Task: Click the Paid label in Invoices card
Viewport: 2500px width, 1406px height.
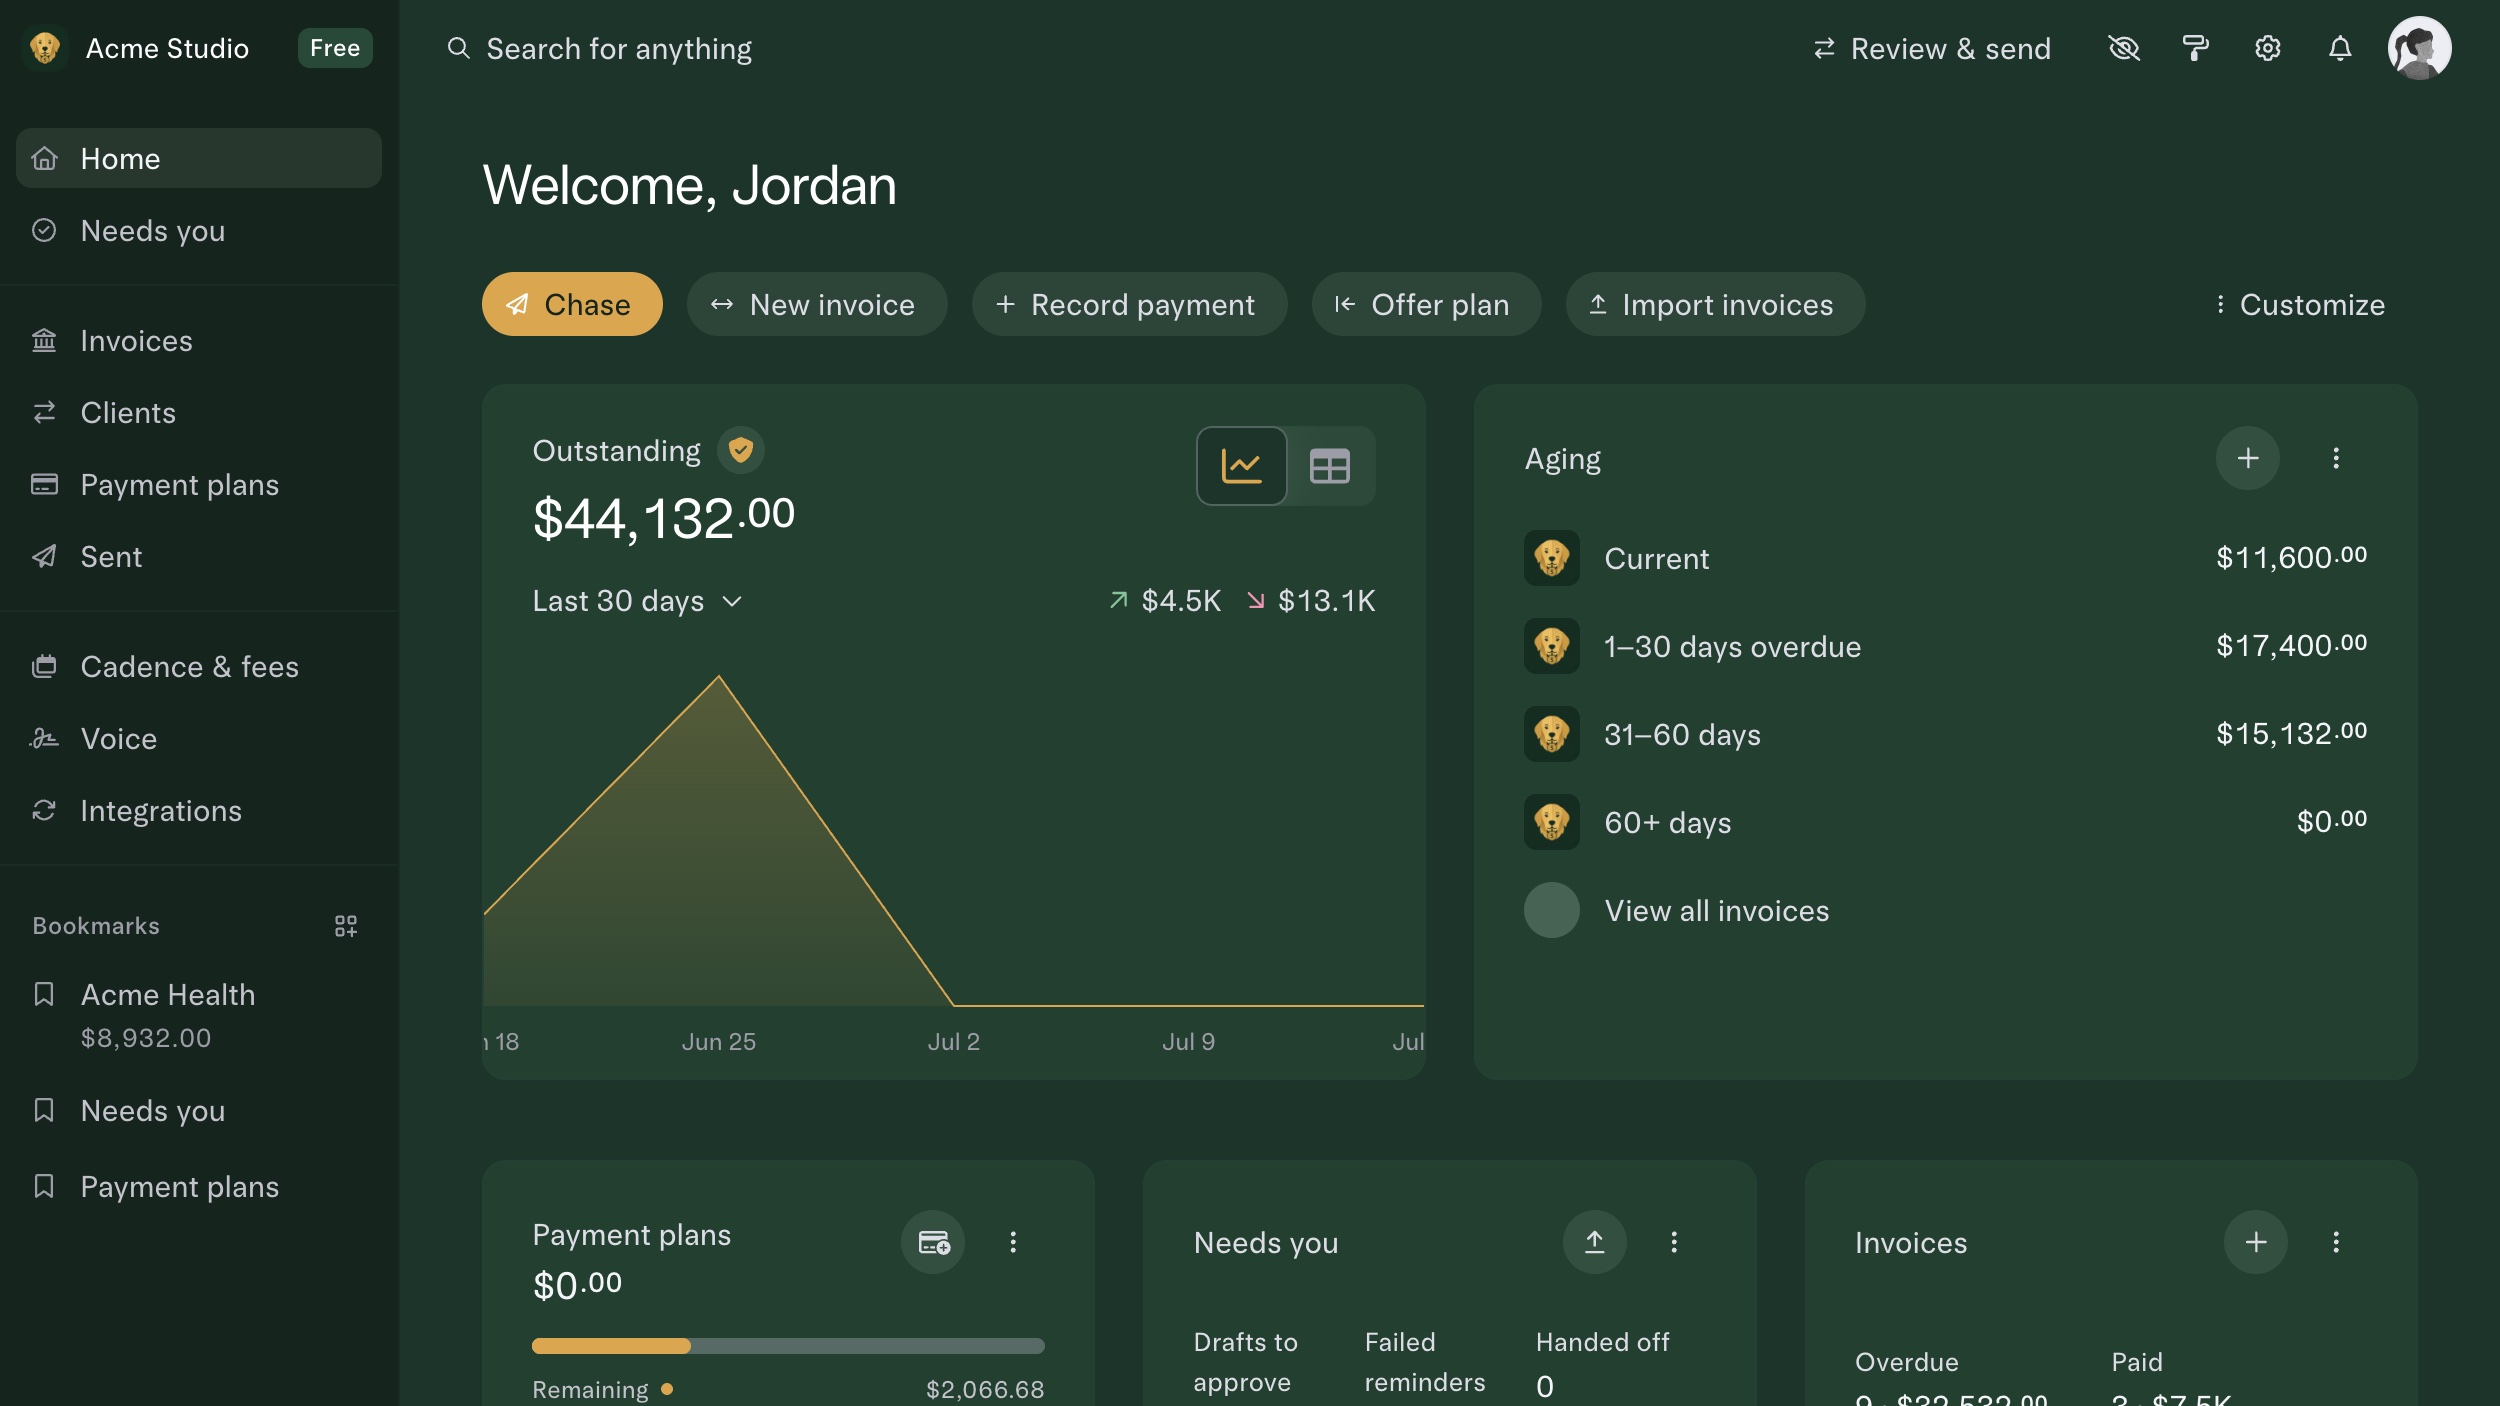Action: pos(2137,1362)
